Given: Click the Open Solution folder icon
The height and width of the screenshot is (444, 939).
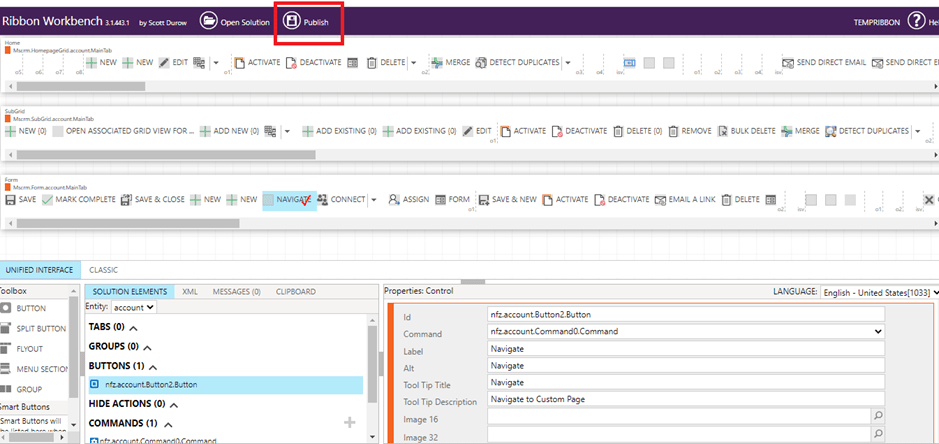Looking at the screenshot, I should (208, 21).
